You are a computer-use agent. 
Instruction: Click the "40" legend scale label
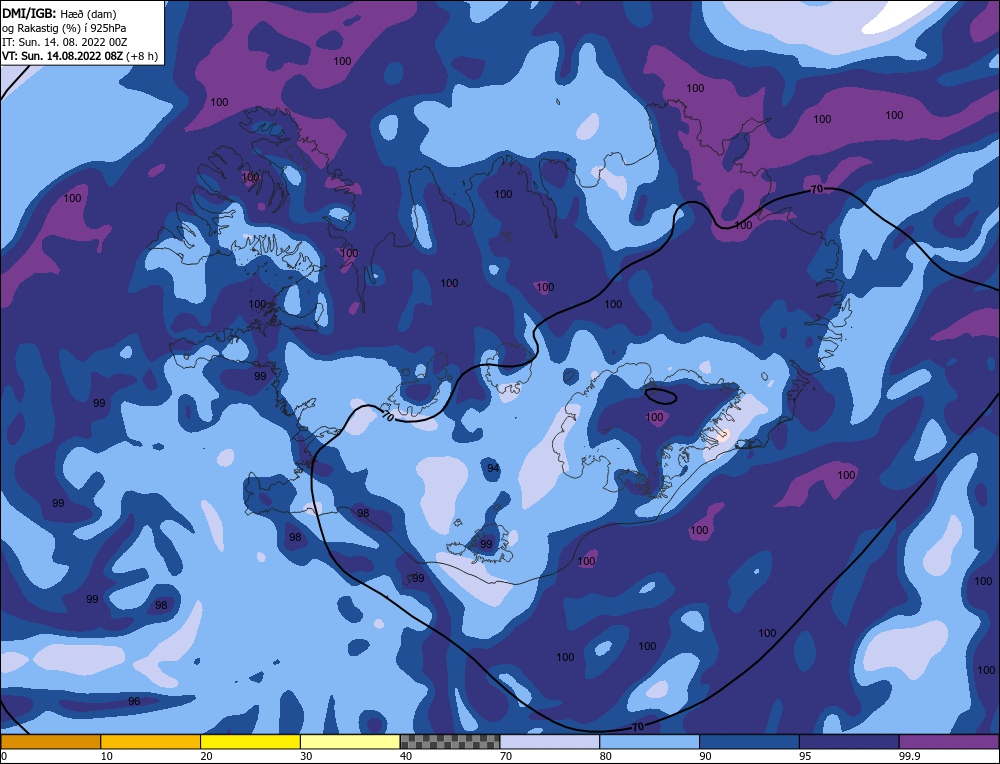[x=406, y=756]
